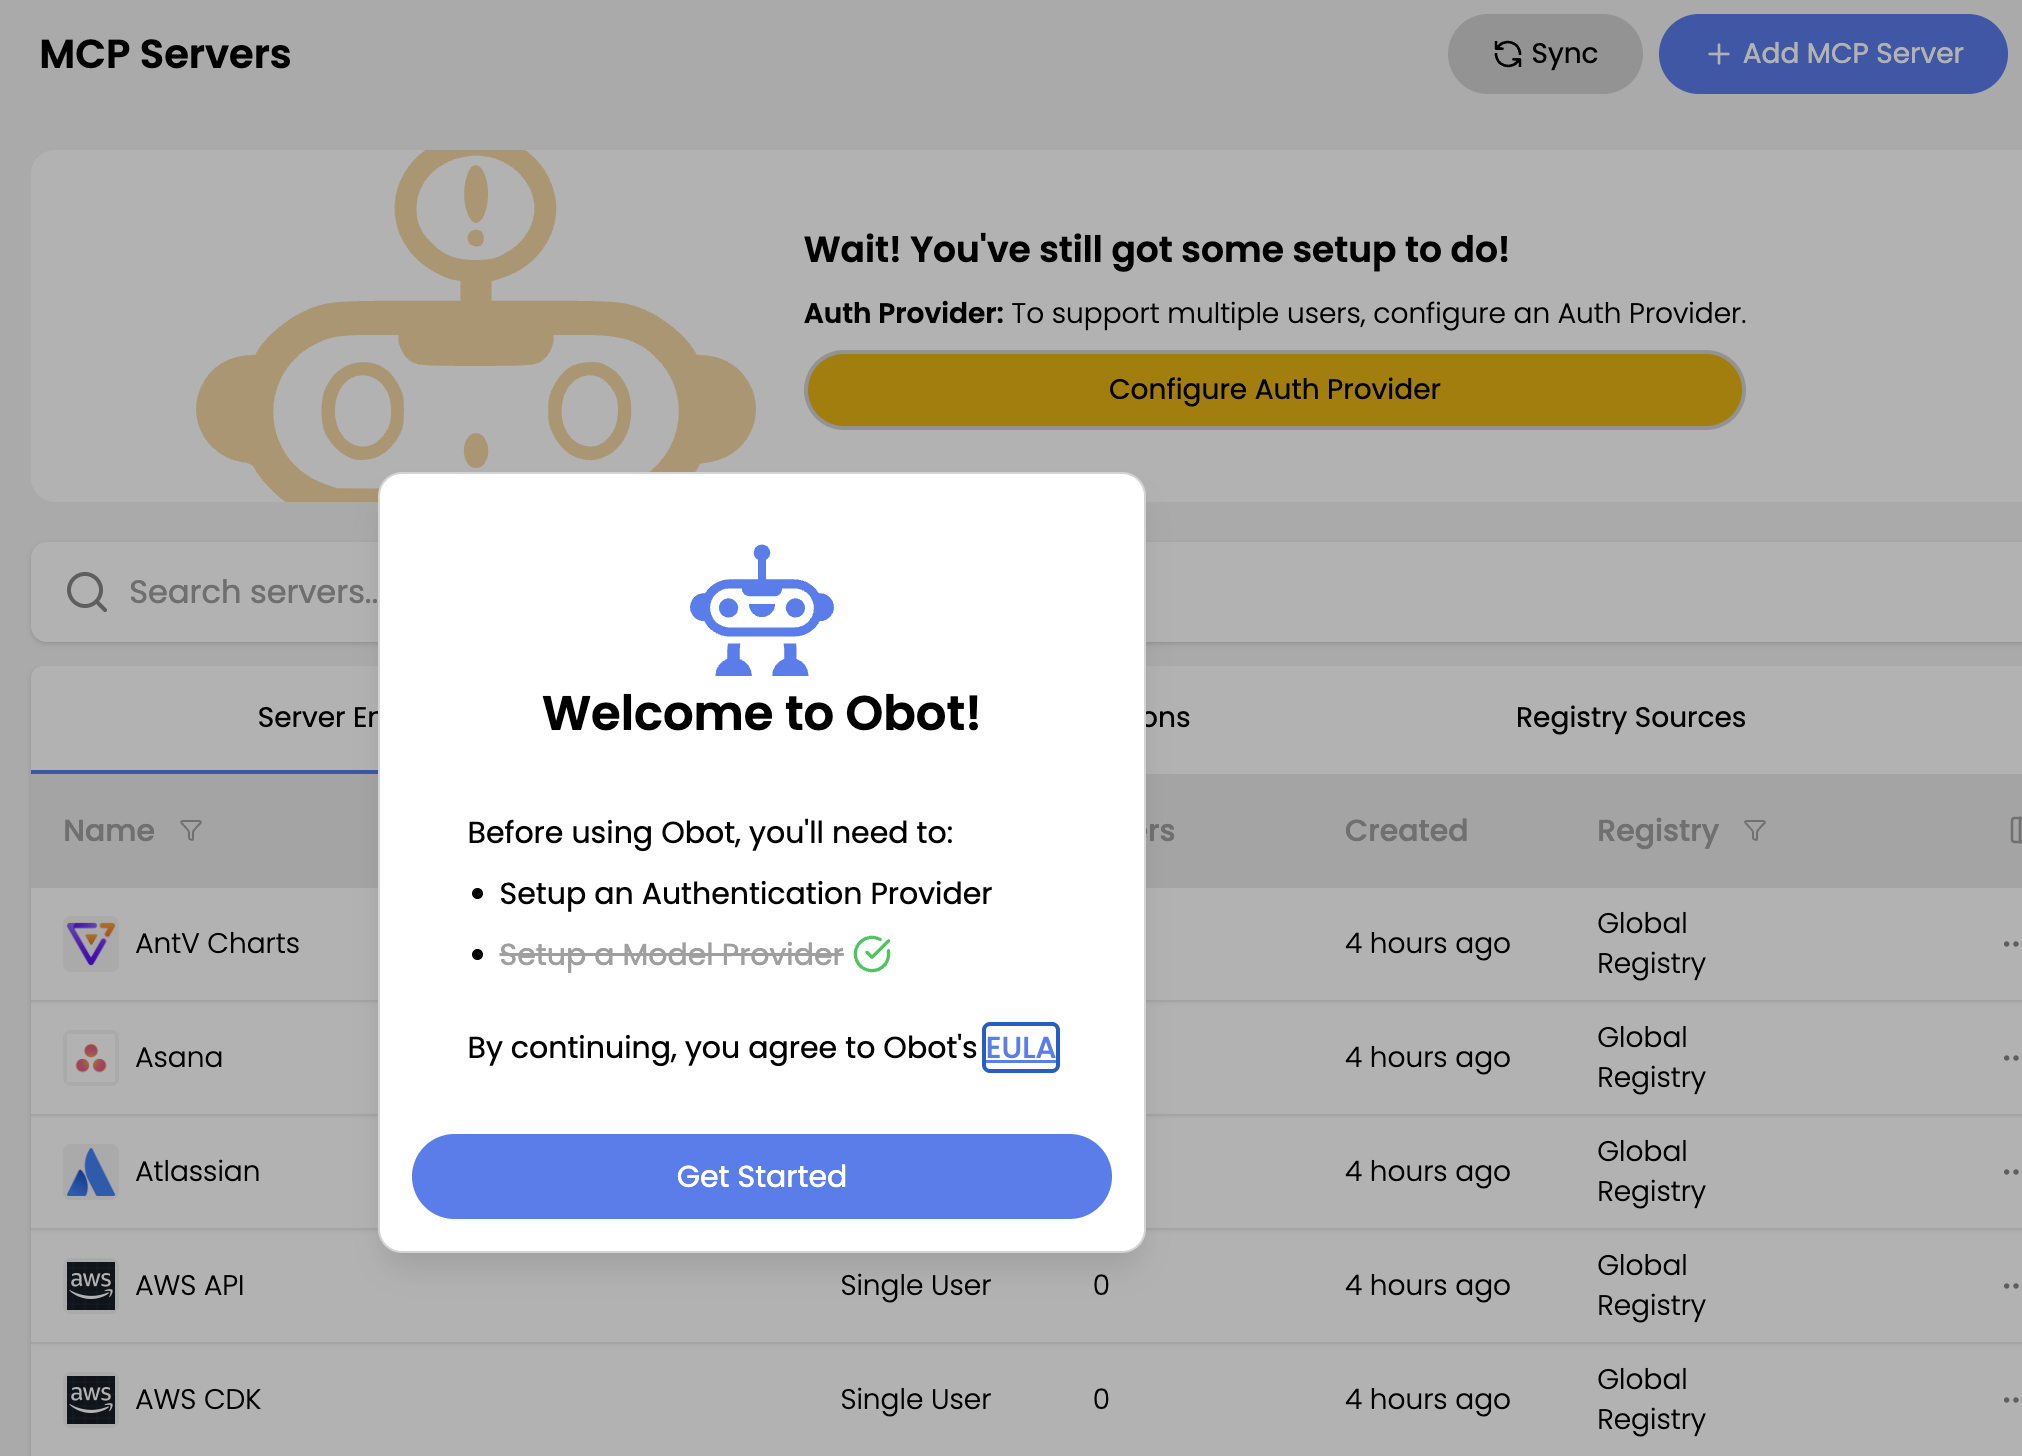Click the AntV Charts server icon
Screen dimensions: 2022x1456
pyautogui.click(x=90, y=943)
